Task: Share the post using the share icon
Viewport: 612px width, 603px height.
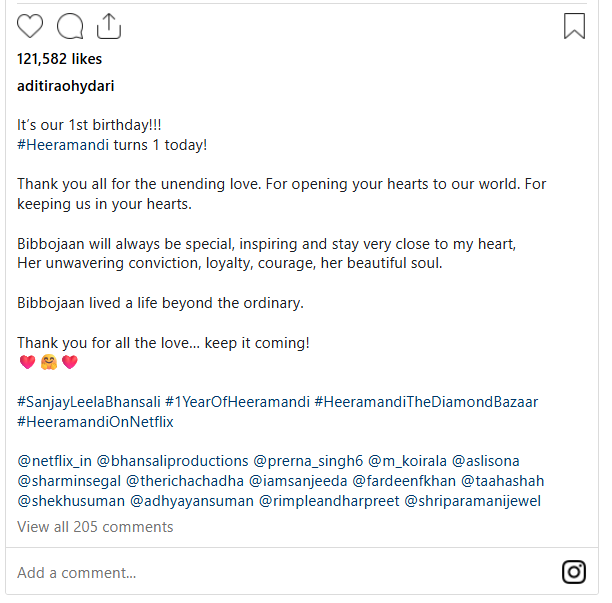Action: click(109, 26)
